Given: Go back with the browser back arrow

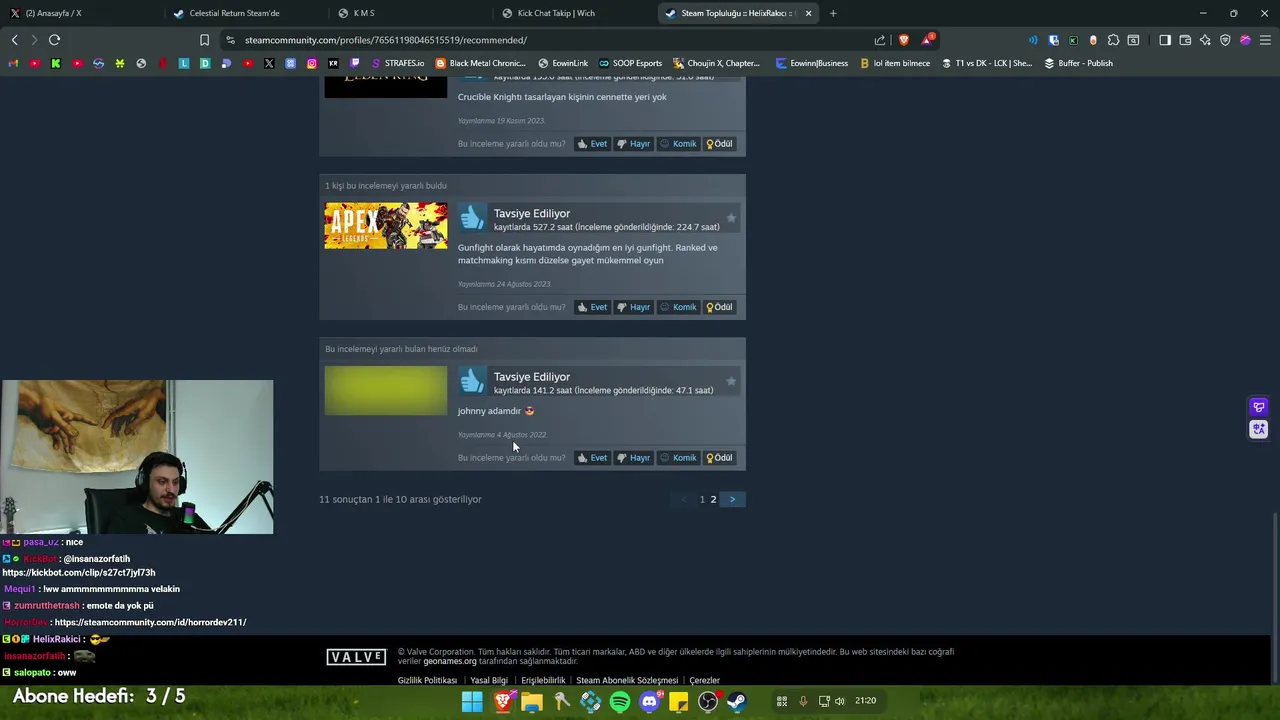Looking at the screenshot, I should tap(14, 40).
